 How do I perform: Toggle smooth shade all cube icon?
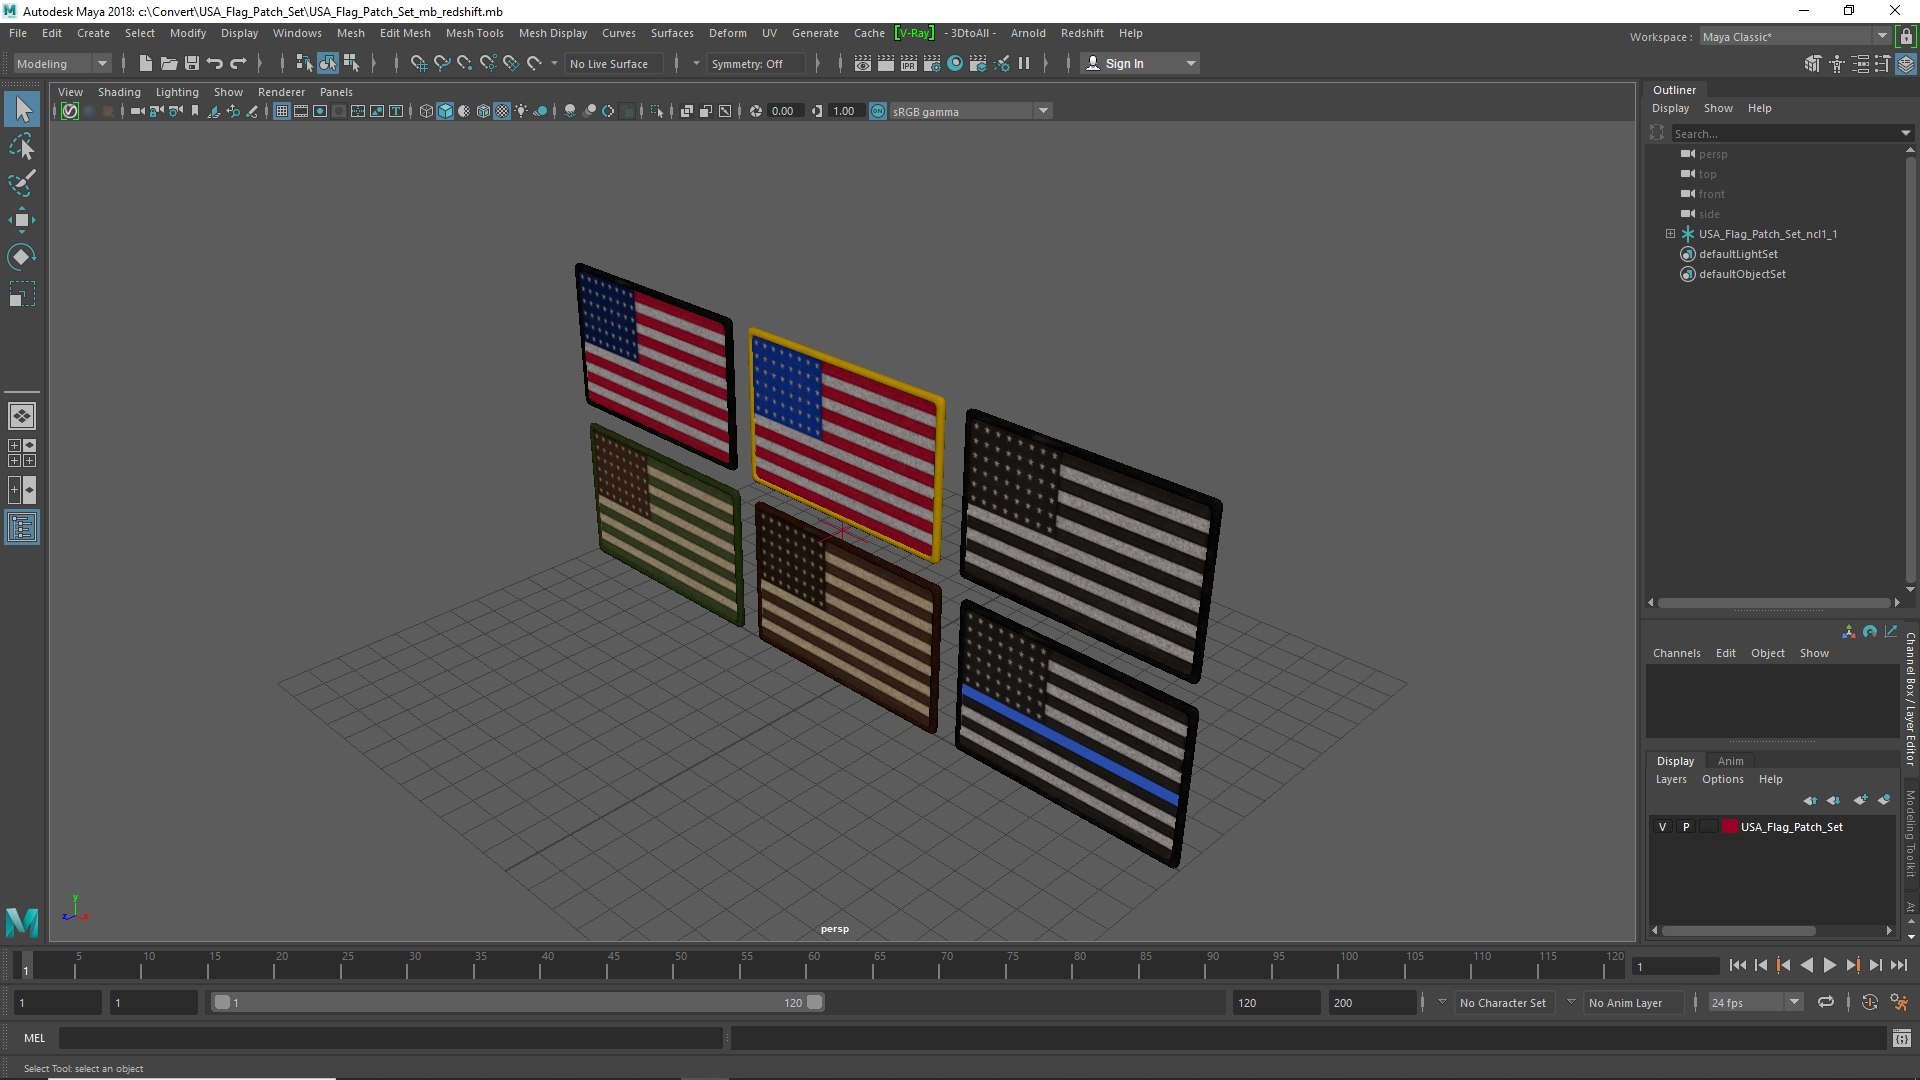445,111
